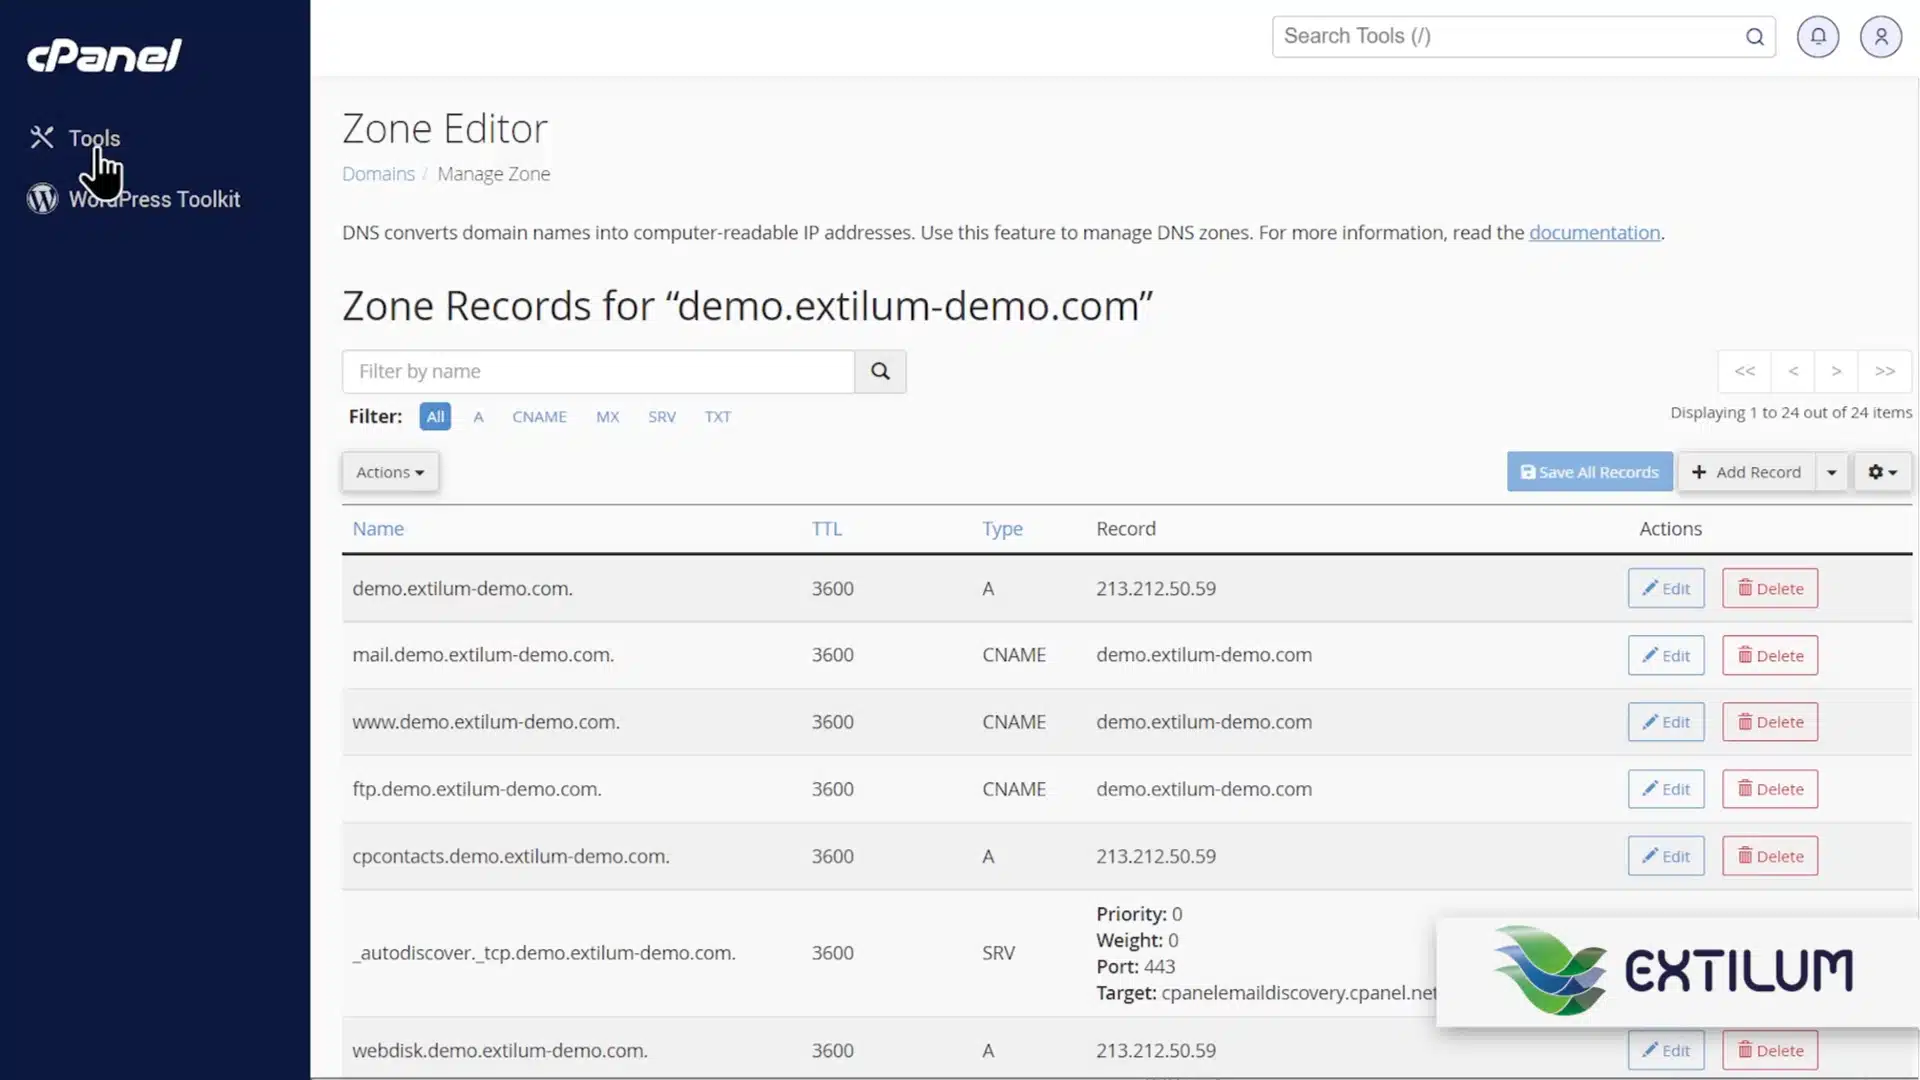Delete cpcontacts.demo.extilum-demo.com. record
1920x1080 pixels.
tap(1770, 856)
